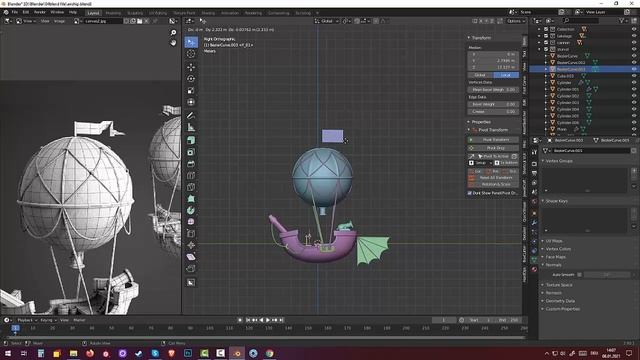The height and width of the screenshot is (360, 640).
Task: Click the Crease value slider
Action: click(x=493, y=111)
